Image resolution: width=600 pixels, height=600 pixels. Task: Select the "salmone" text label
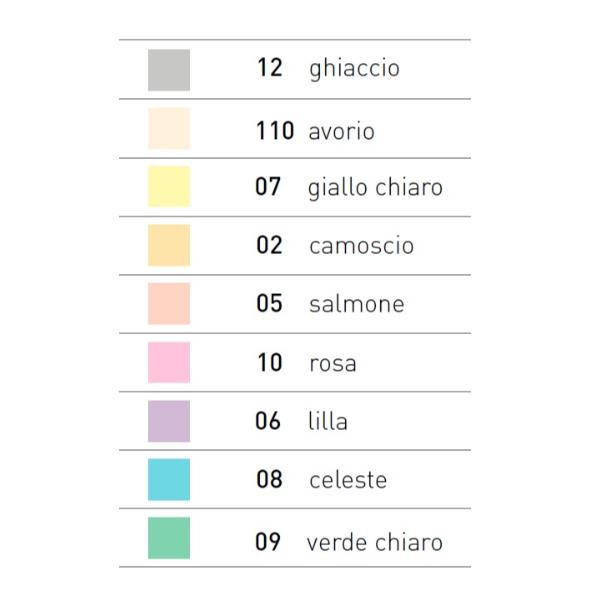[356, 304]
